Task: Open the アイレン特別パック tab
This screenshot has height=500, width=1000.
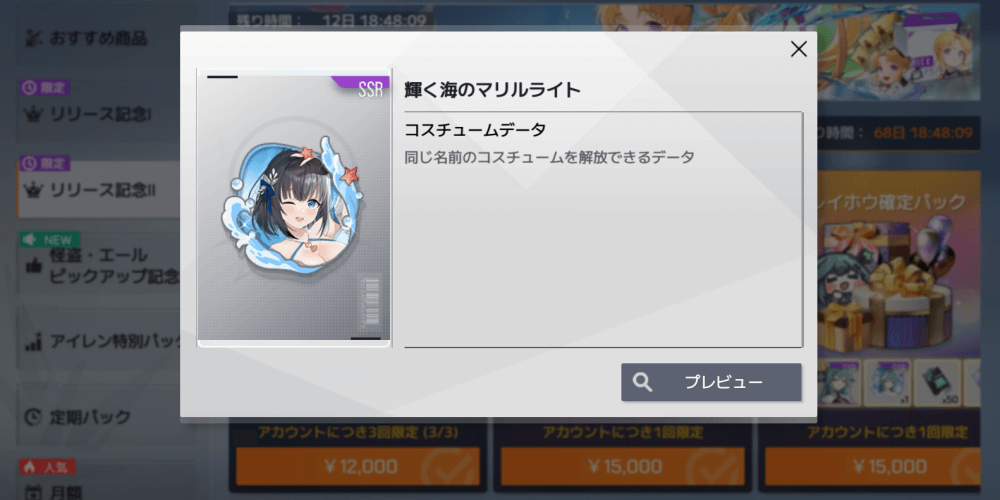Action: point(98,341)
